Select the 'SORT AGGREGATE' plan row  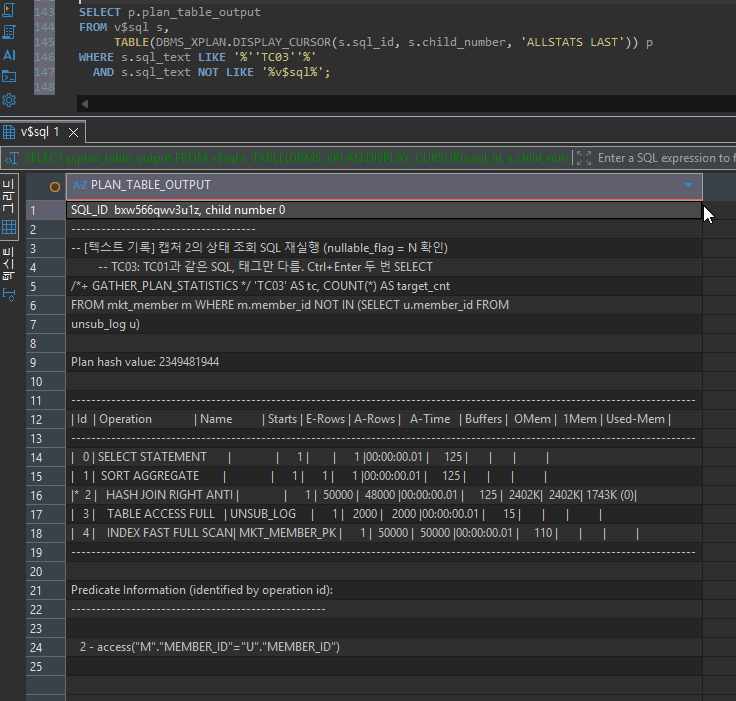point(384,476)
